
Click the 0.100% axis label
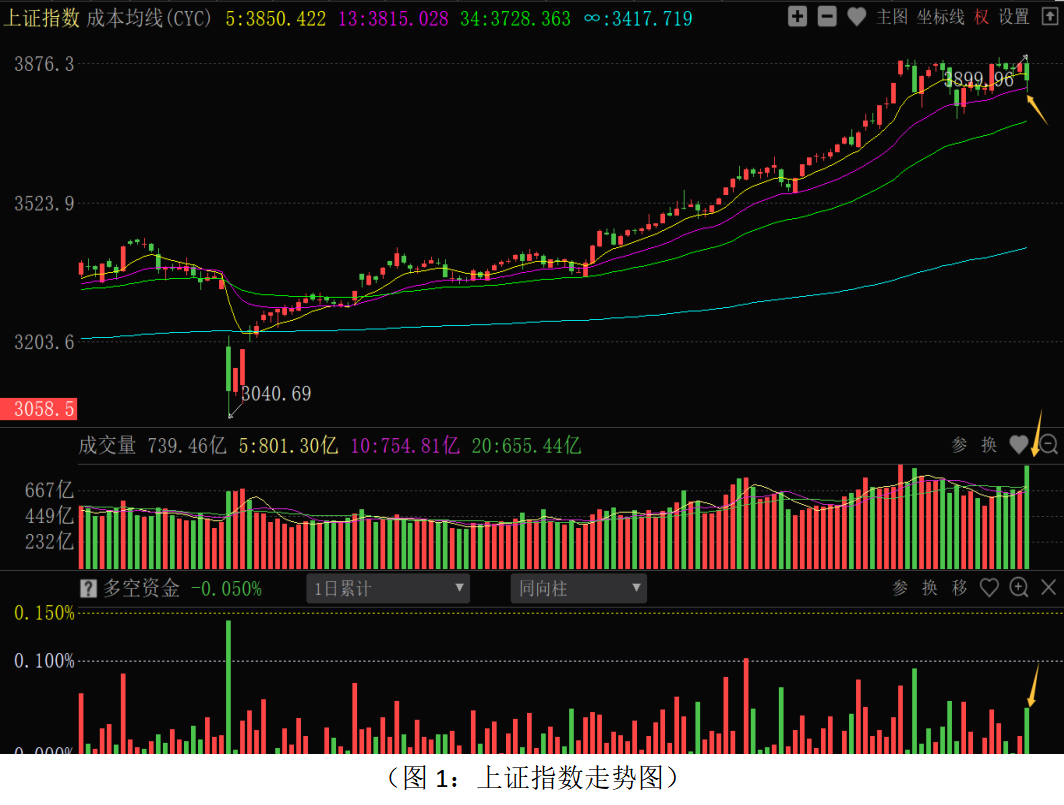(x=44, y=660)
